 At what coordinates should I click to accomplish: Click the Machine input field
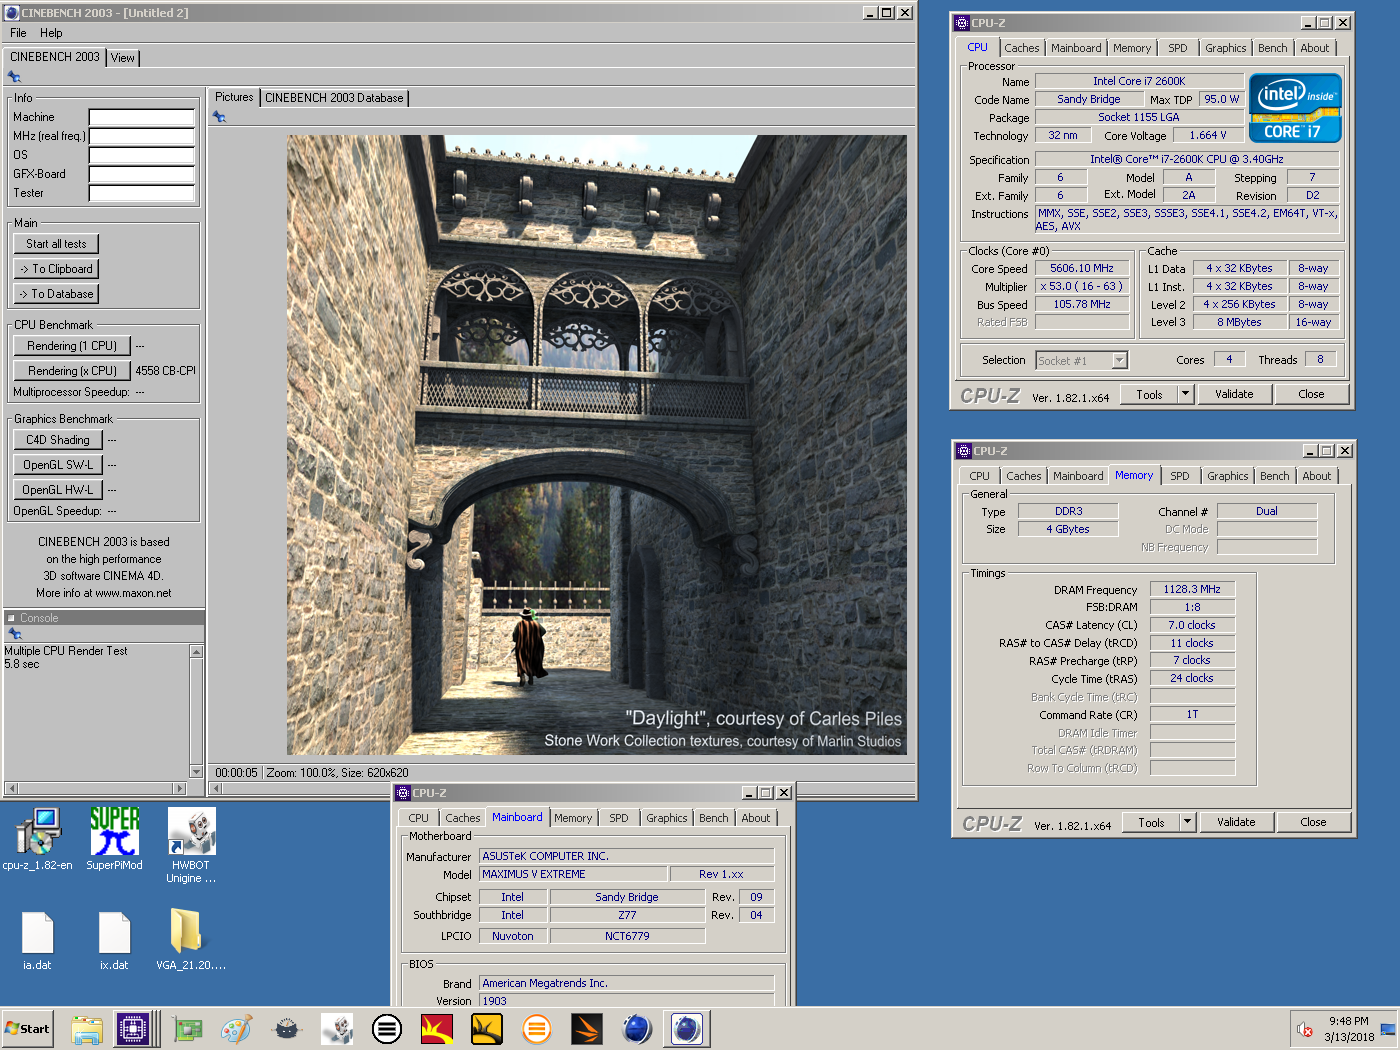point(141,117)
